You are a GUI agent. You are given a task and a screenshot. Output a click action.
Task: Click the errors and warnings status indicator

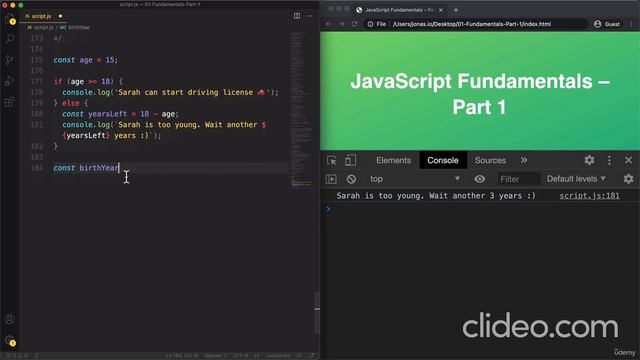(16, 356)
